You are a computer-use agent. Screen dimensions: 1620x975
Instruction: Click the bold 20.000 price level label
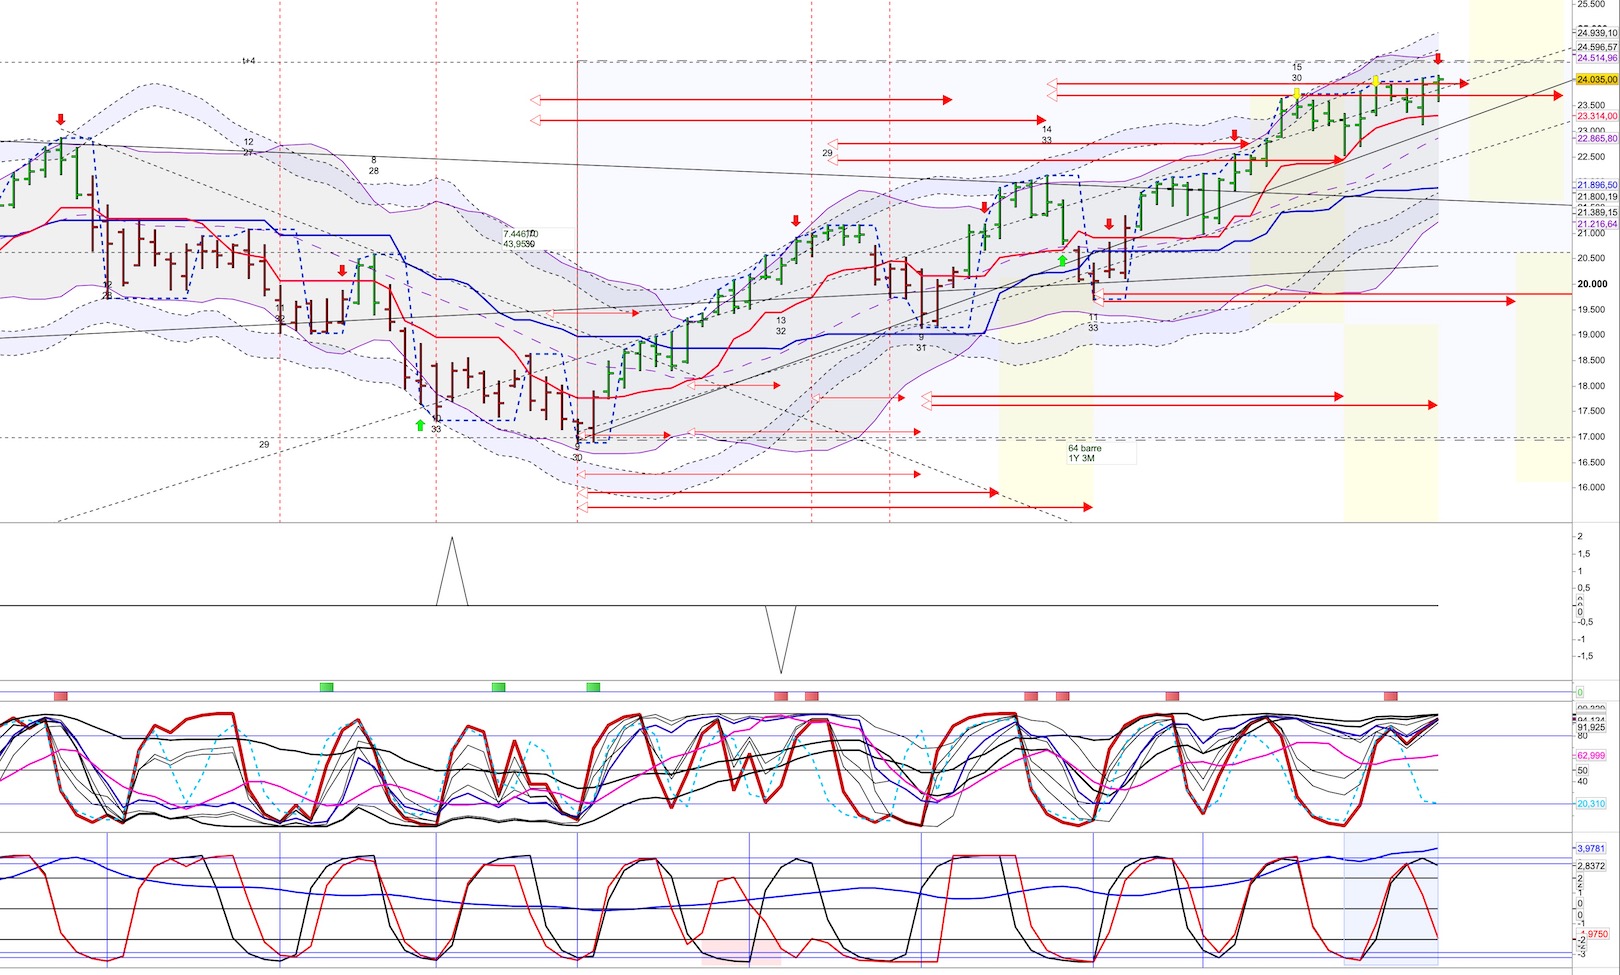tap(1592, 284)
